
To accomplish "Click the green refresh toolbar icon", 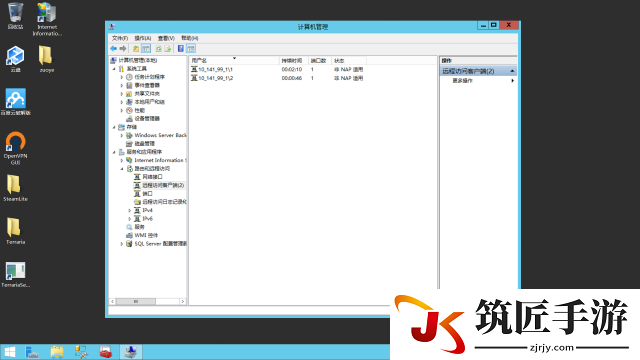I will pos(159,49).
